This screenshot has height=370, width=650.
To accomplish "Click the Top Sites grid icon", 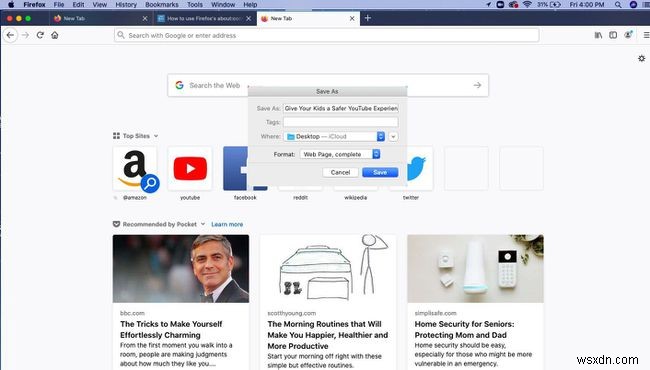I will 116,136.
